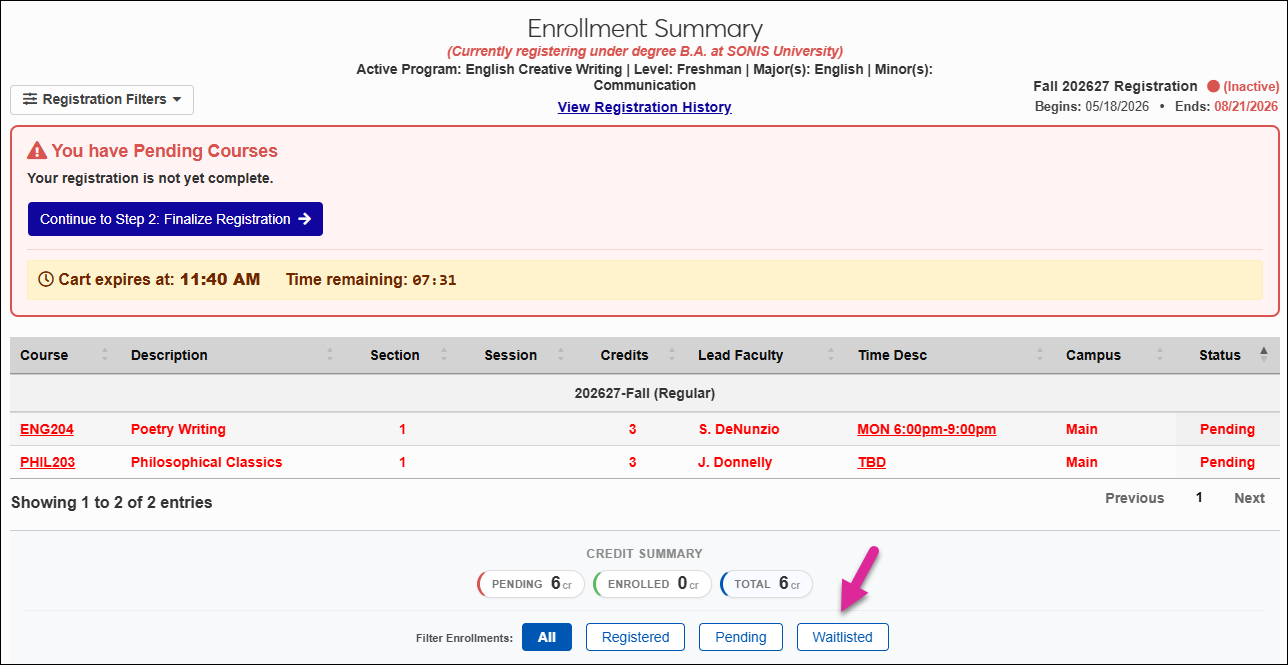Sort table by Description column

coord(231,355)
